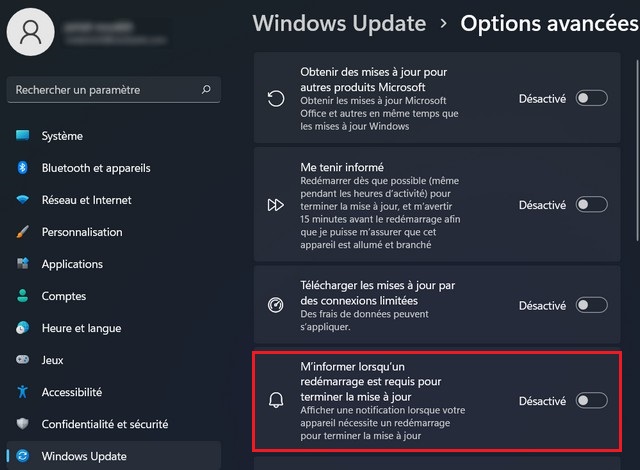
Task: Enable updates for other Microsoft products toggle
Action: 591,98
